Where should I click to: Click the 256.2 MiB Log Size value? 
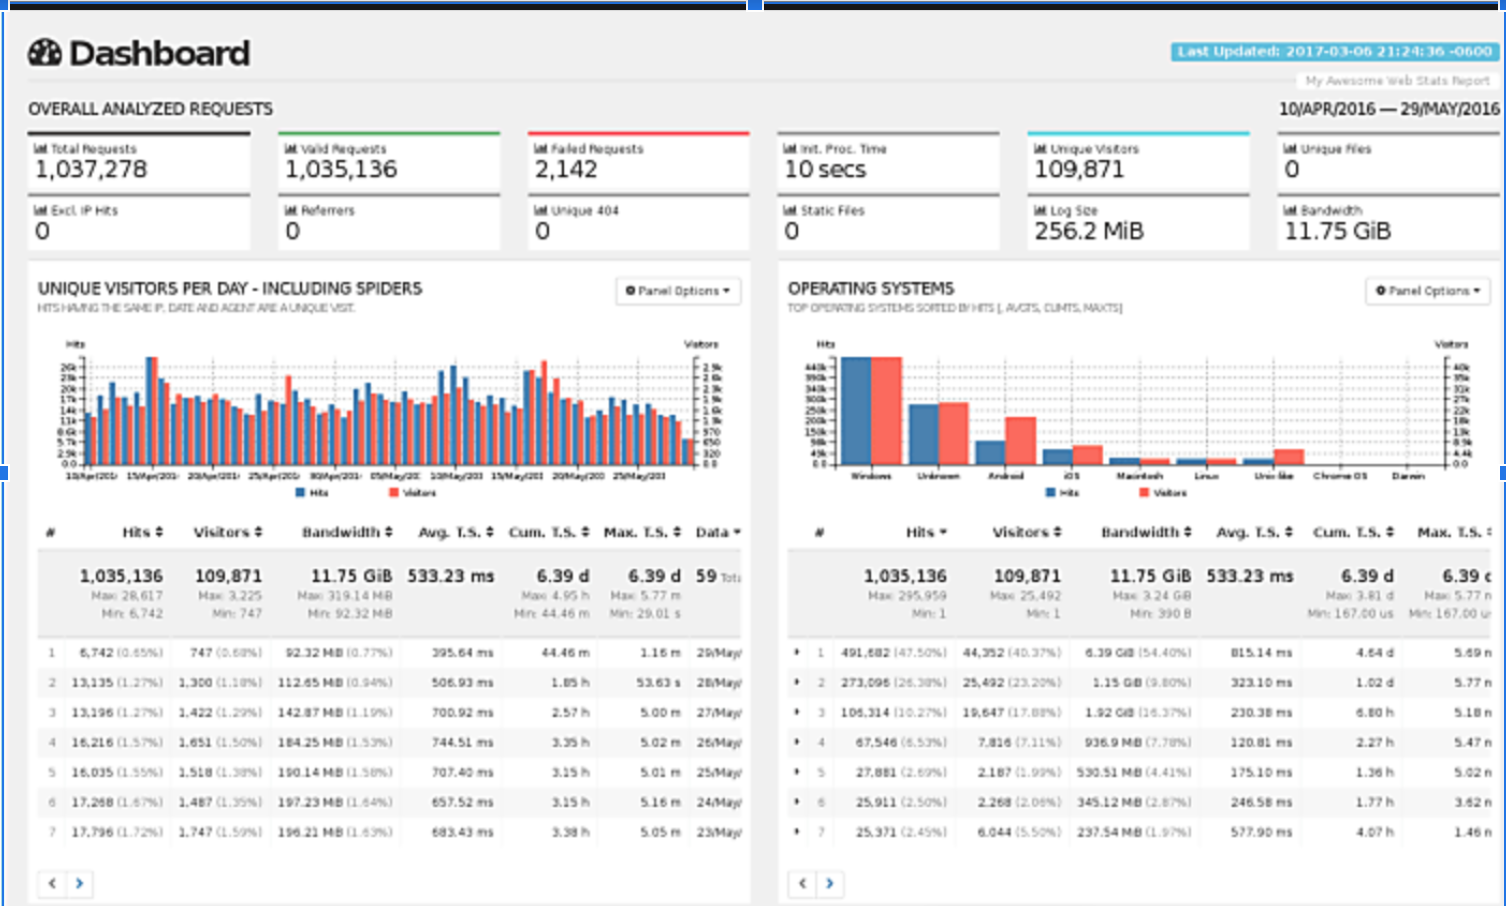point(1089,232)
